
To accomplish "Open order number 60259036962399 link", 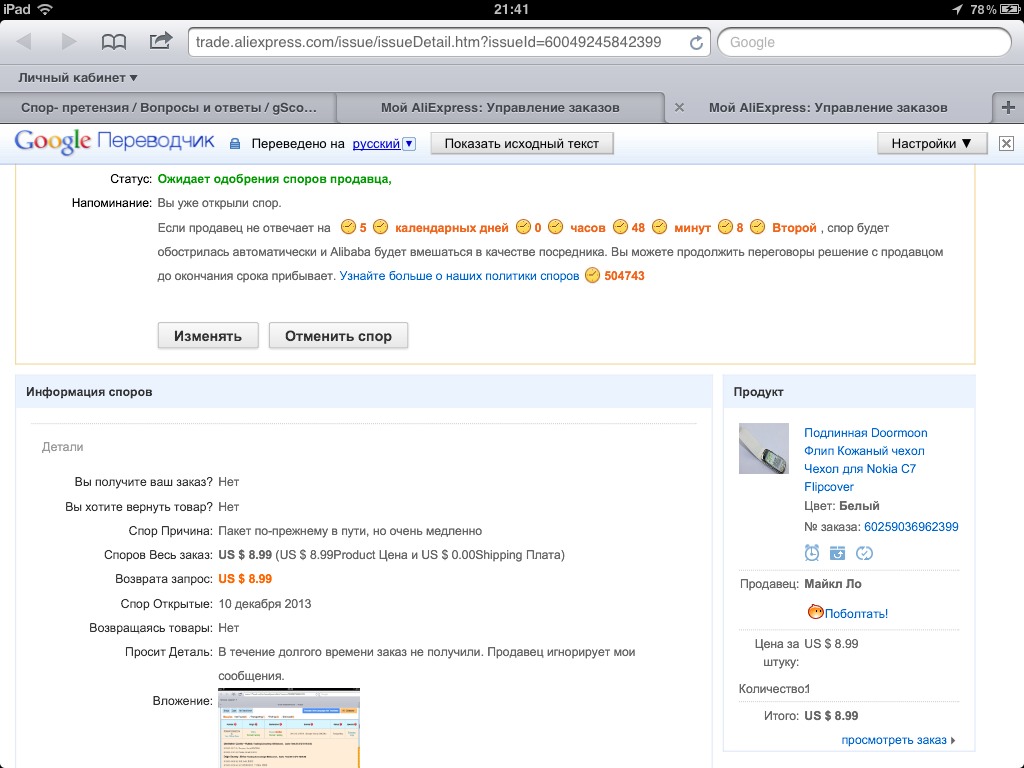I will coord(911,527).
